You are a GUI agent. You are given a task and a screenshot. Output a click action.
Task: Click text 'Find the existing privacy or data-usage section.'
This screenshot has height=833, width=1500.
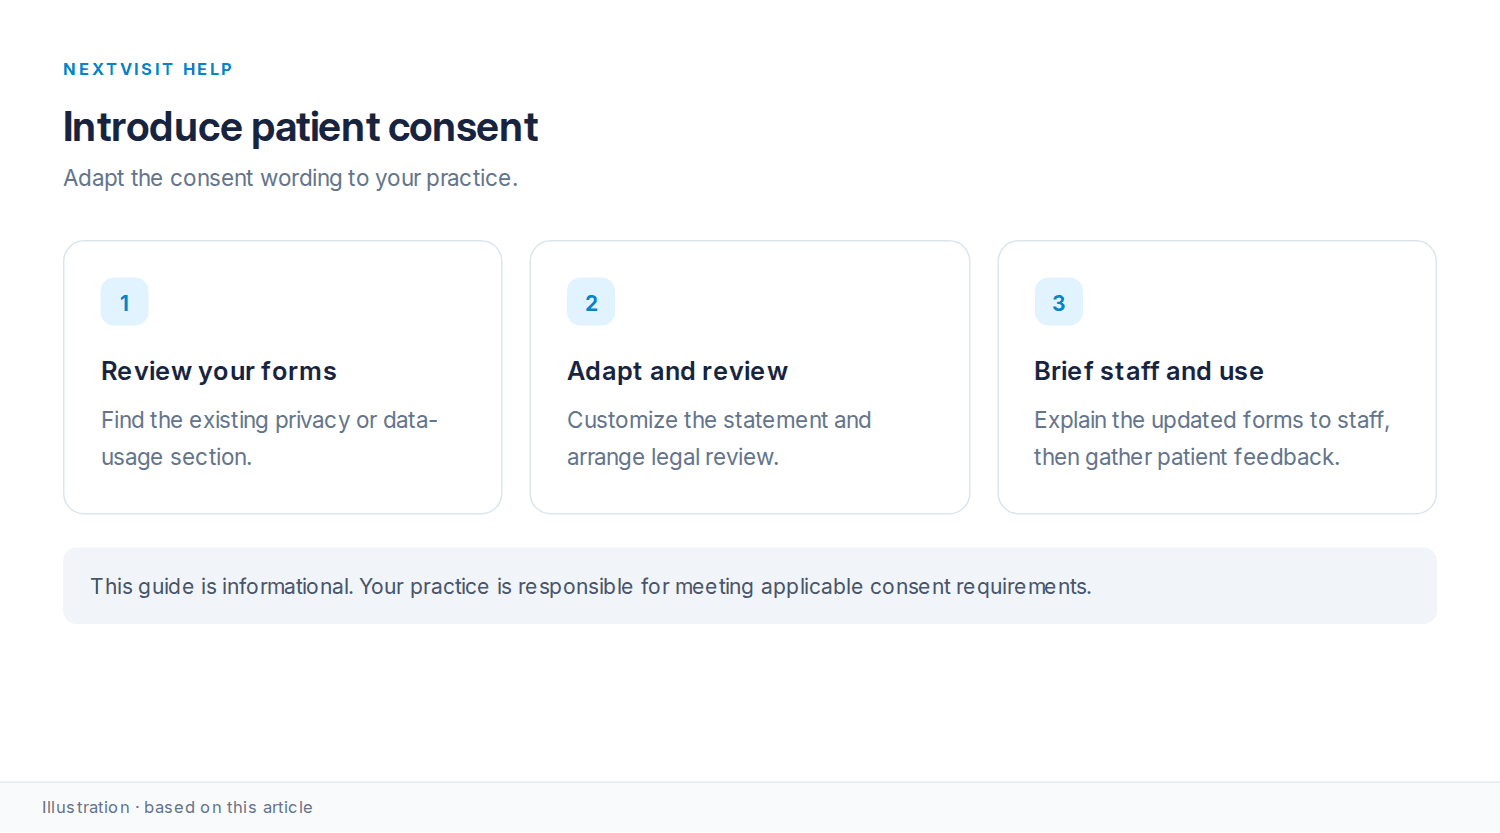[269, 438]
